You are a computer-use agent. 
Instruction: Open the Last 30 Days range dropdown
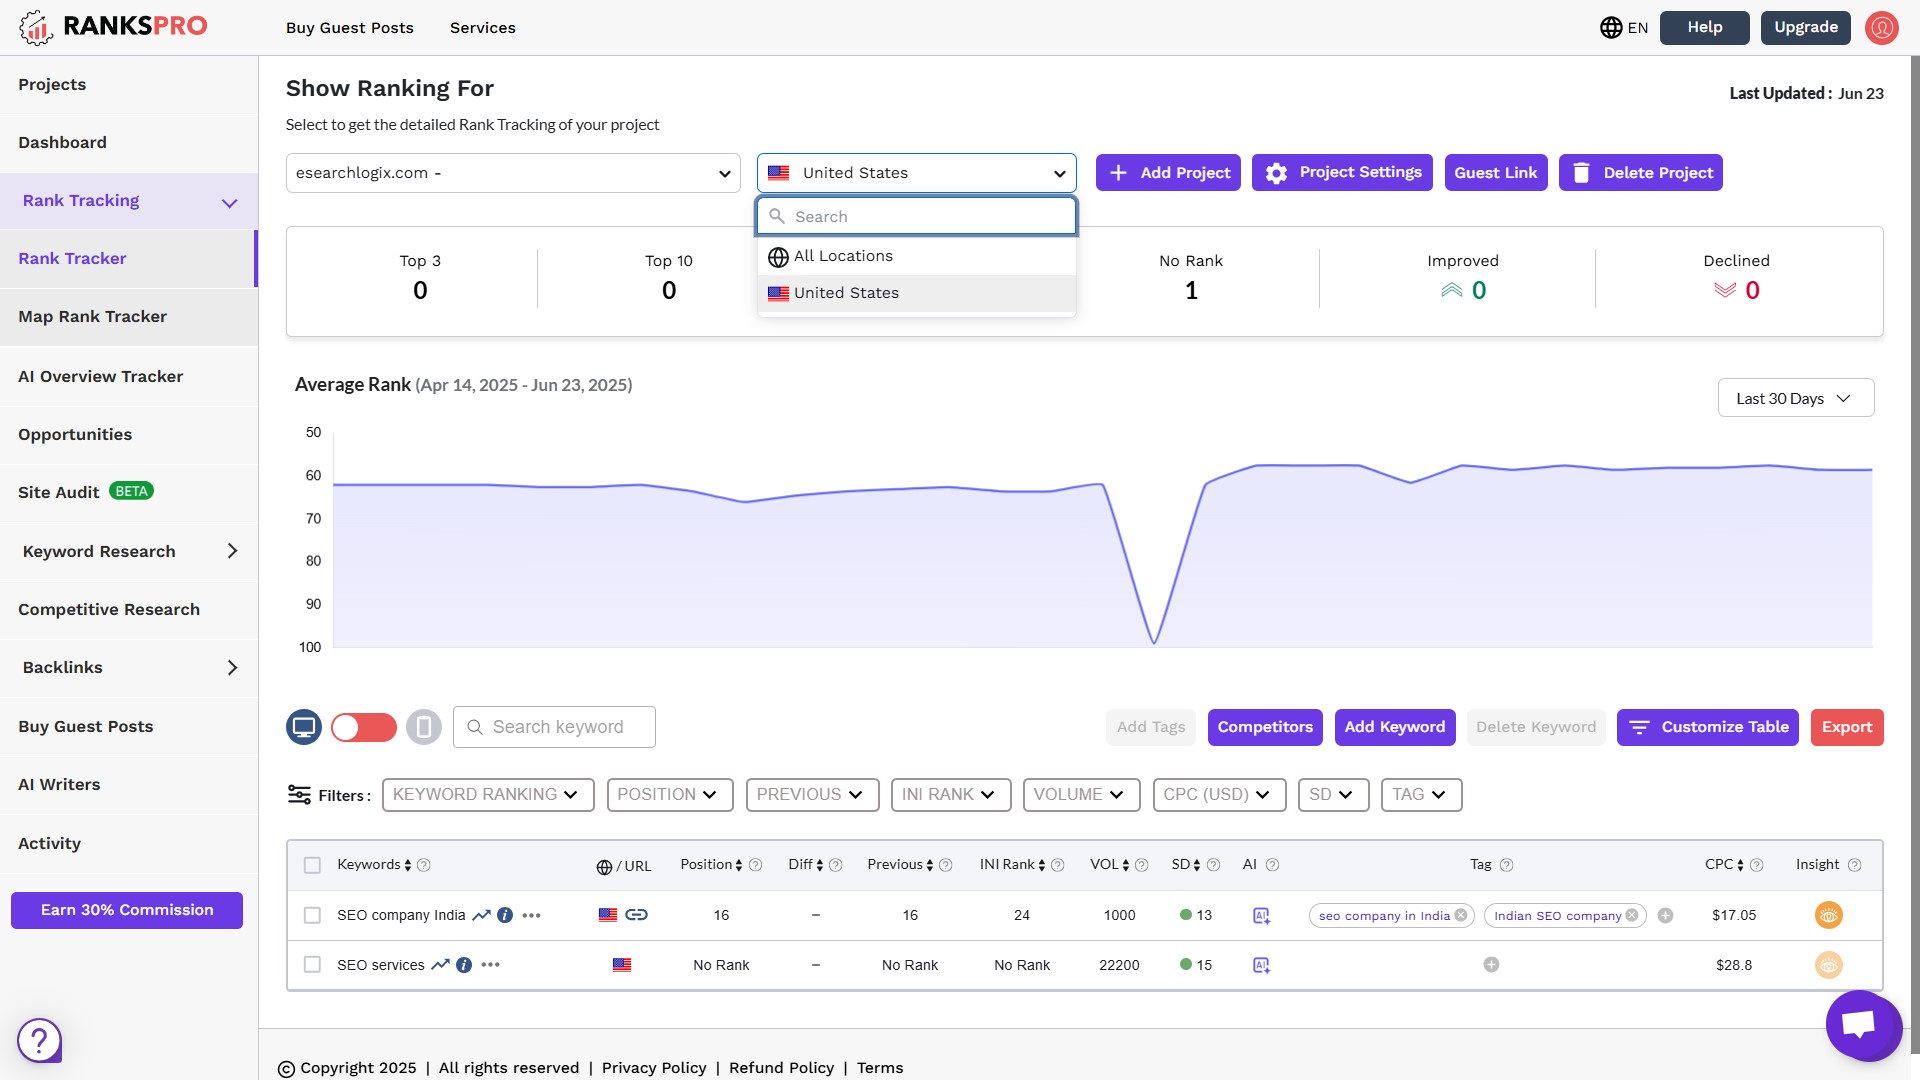(x=1796, y=398)
